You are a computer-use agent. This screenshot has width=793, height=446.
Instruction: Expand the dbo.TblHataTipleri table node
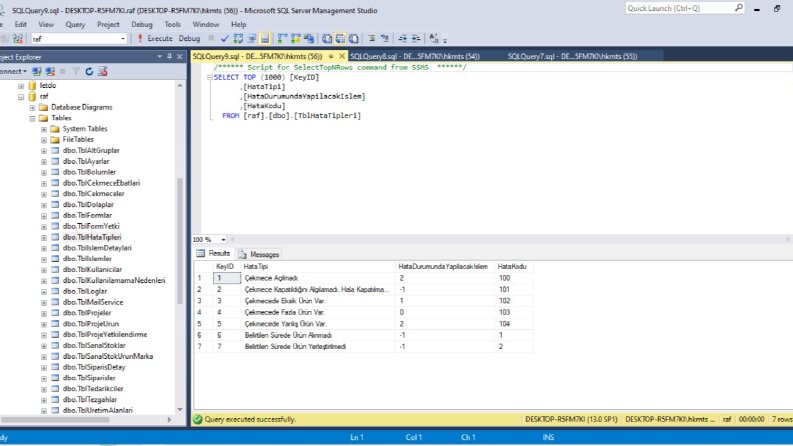pos(43,238)
